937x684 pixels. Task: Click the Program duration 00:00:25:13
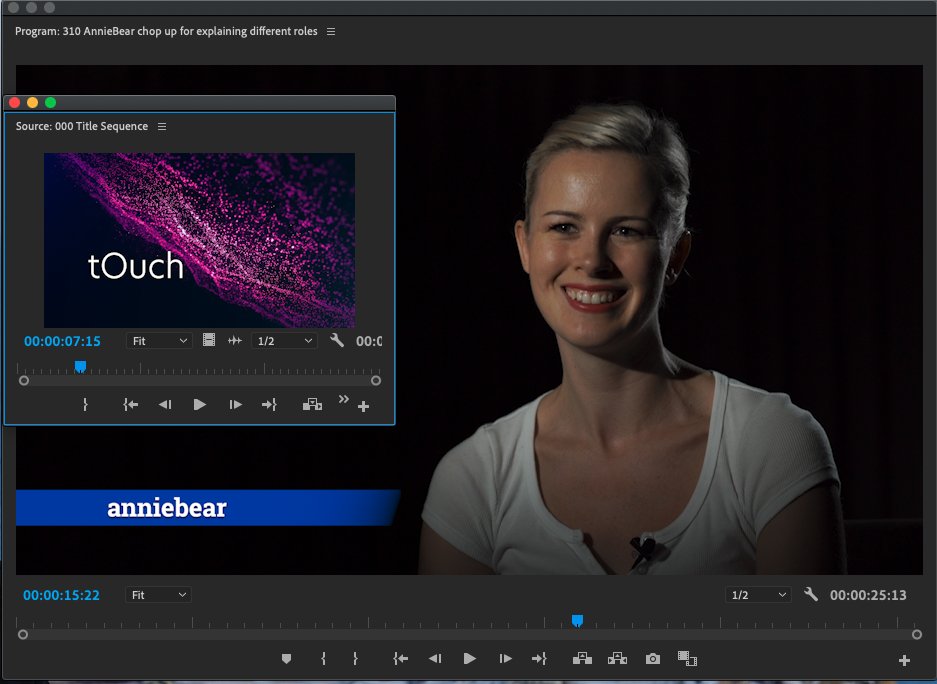(x=868, y=595)
